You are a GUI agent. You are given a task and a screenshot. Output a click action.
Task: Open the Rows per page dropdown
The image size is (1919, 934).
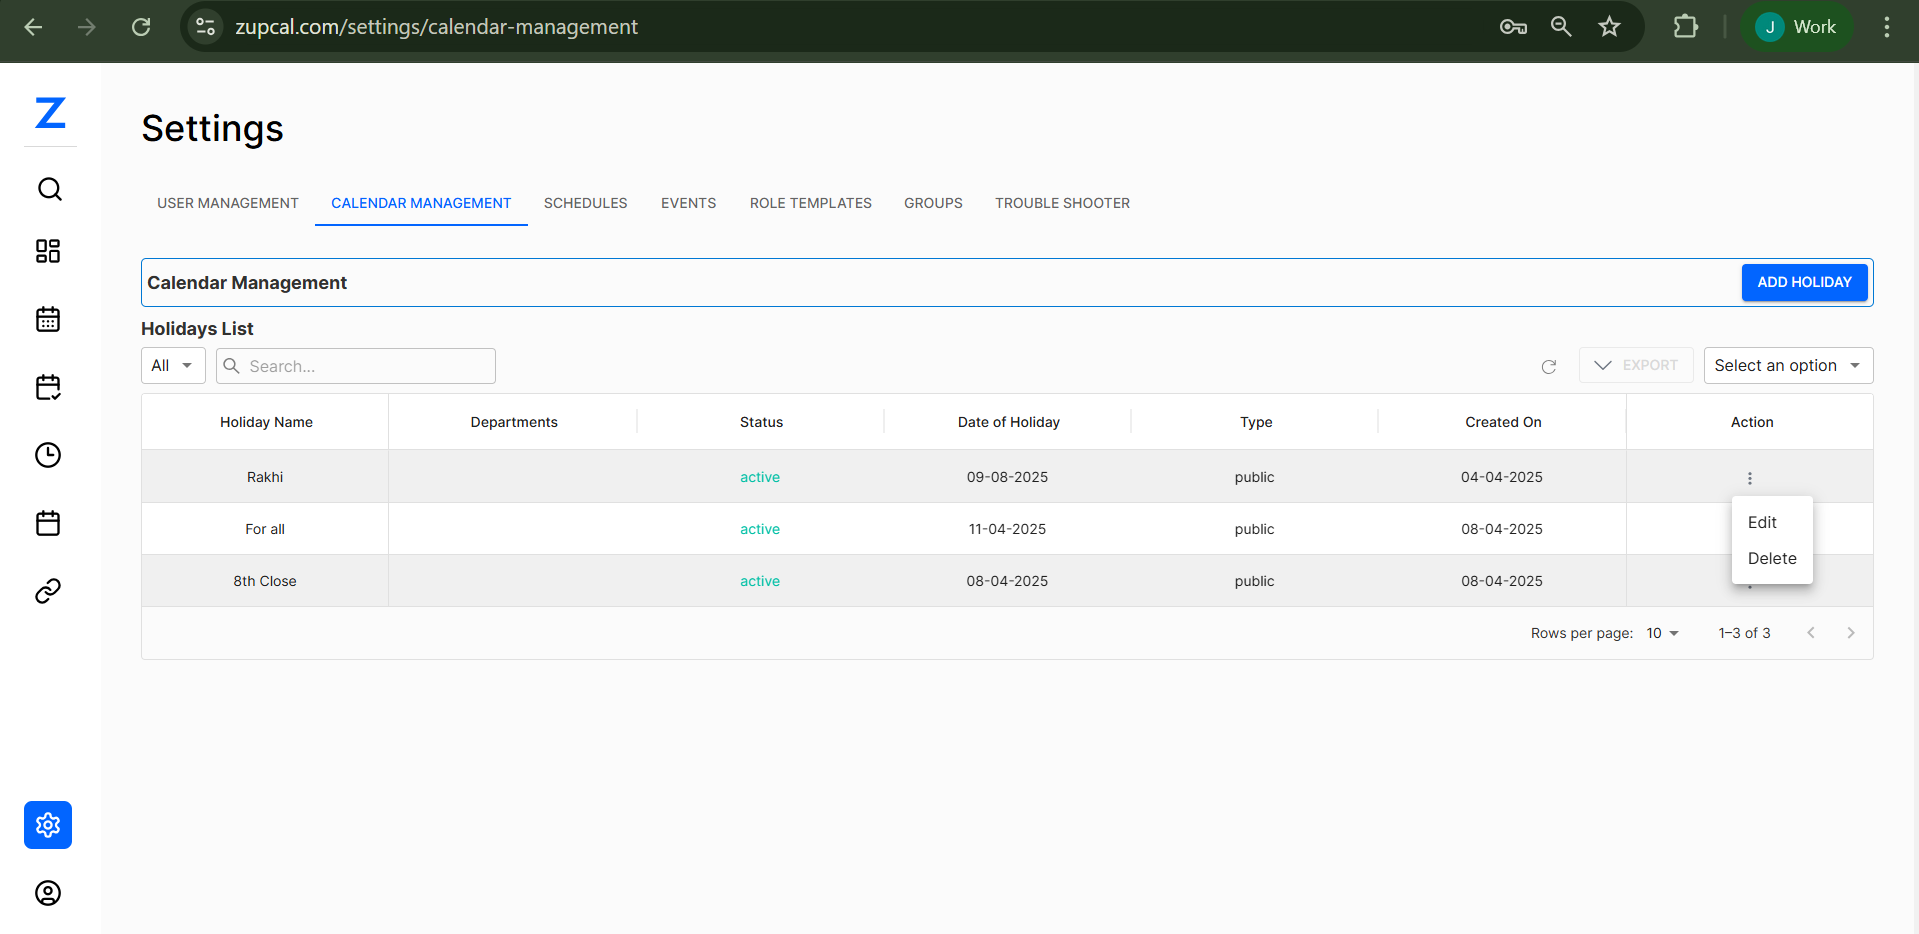[x=1661, y=633]
